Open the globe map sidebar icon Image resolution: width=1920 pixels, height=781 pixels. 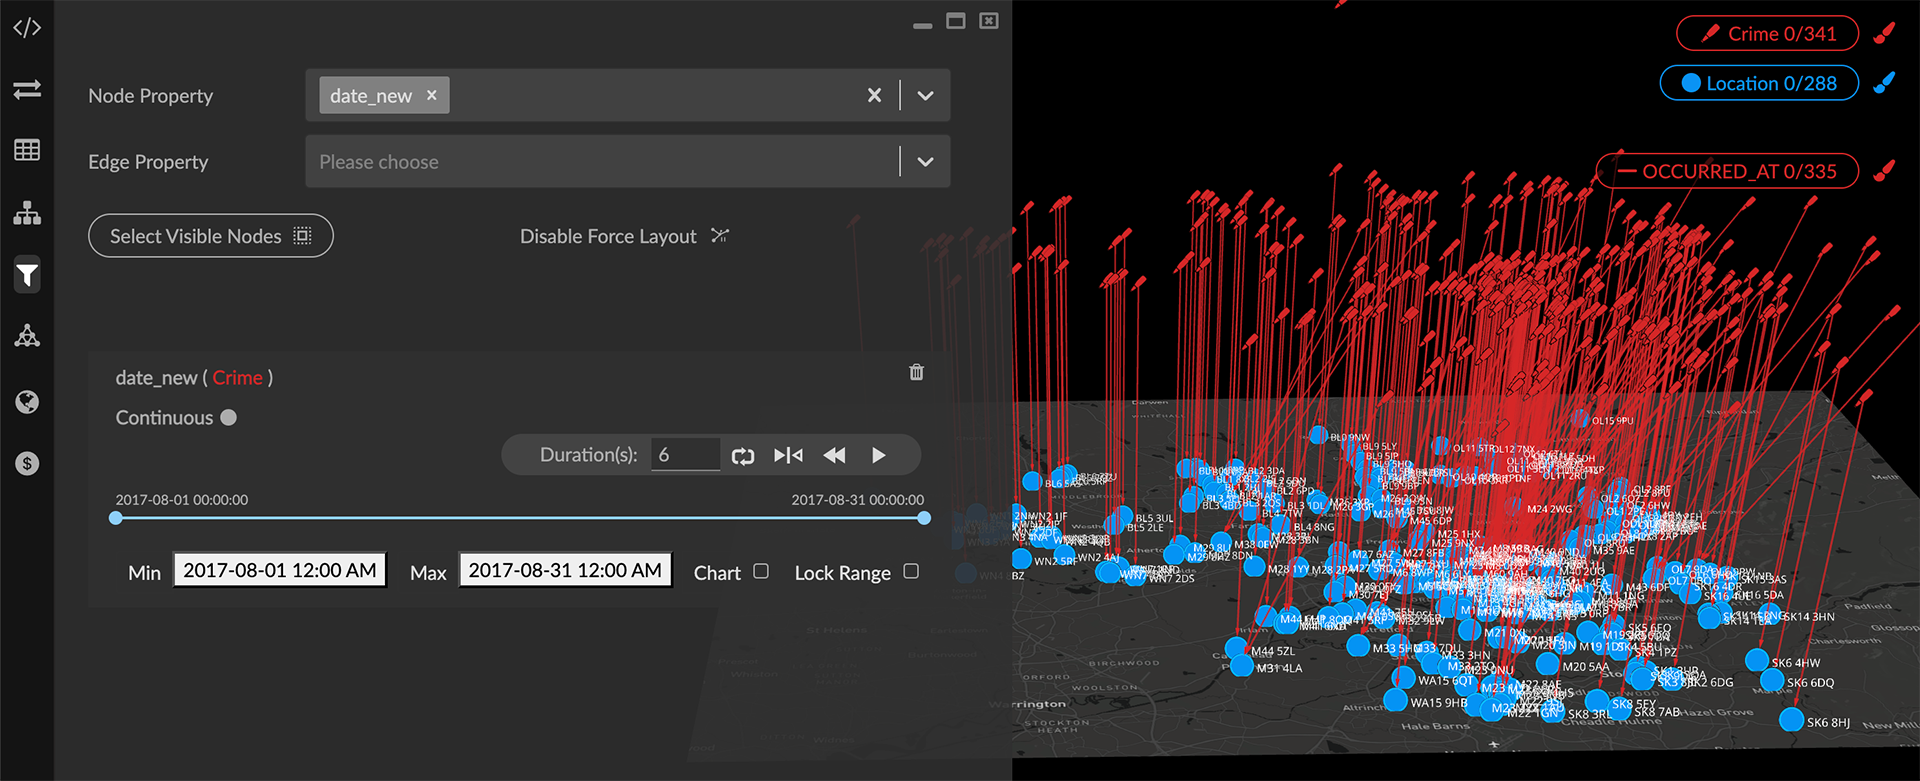[27, 402]
